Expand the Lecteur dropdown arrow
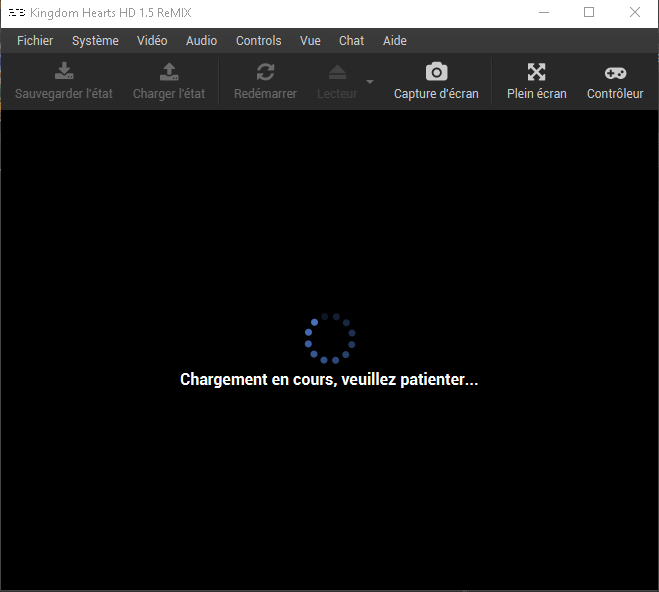The height and width of the screenshot is (592, 659). coord(370,82)
